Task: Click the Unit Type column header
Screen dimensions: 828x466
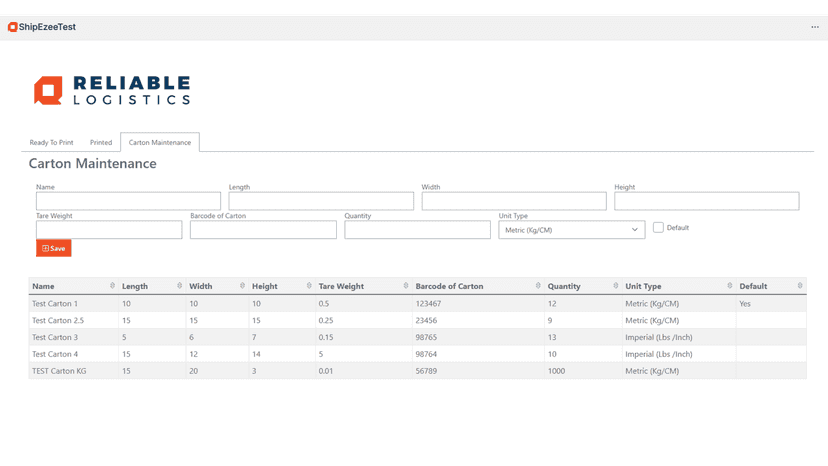Action: 643,286
